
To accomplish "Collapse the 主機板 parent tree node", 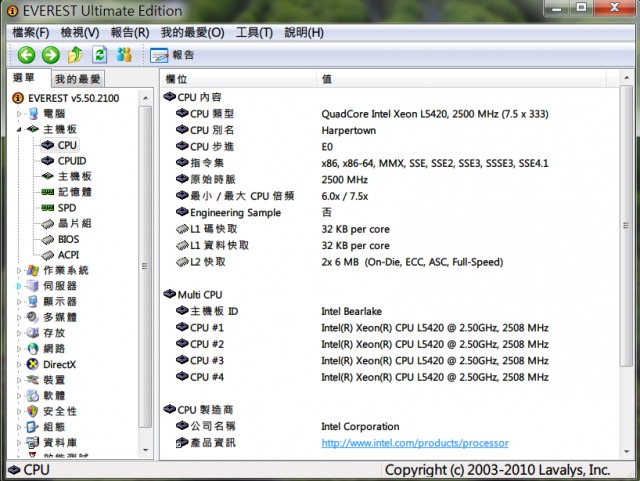I will click(x=19, y=129).
